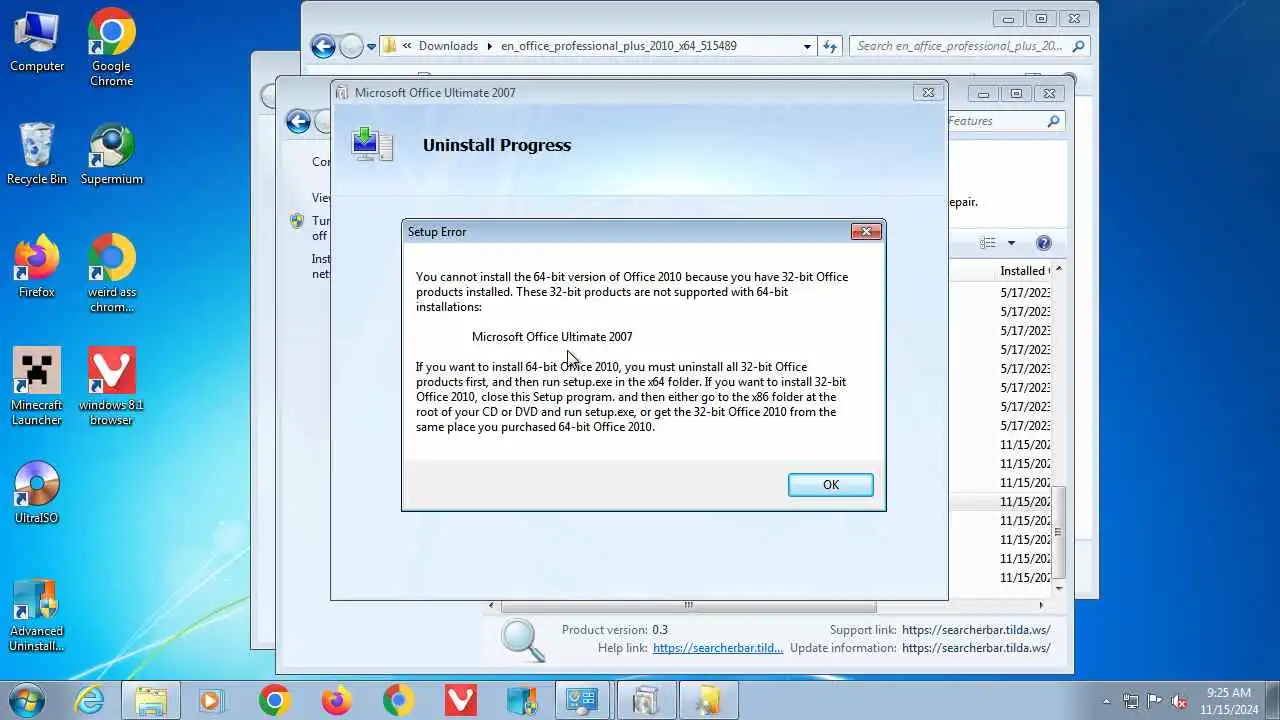The width and height of the screenshot is (1280, 720).
Task: Open the UltraISO desktop shortcut
Action: tap(37, 492)
